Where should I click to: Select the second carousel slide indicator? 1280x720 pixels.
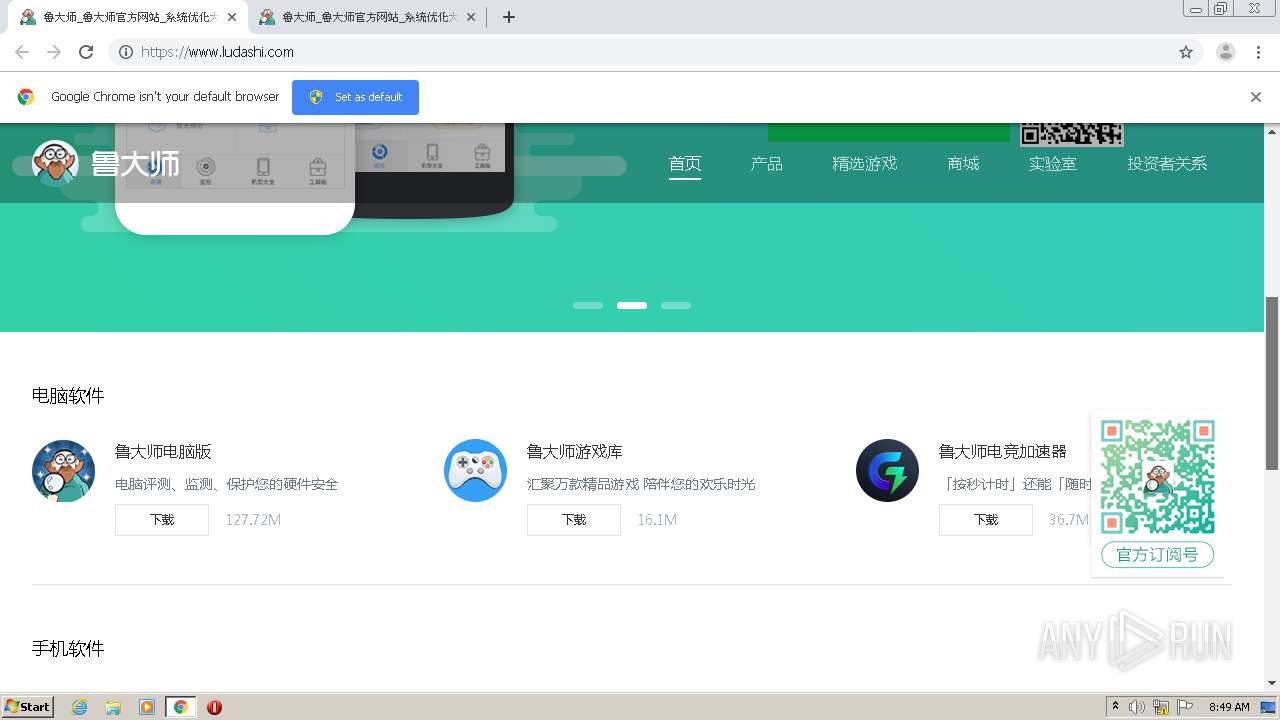(x=632, y=305)
